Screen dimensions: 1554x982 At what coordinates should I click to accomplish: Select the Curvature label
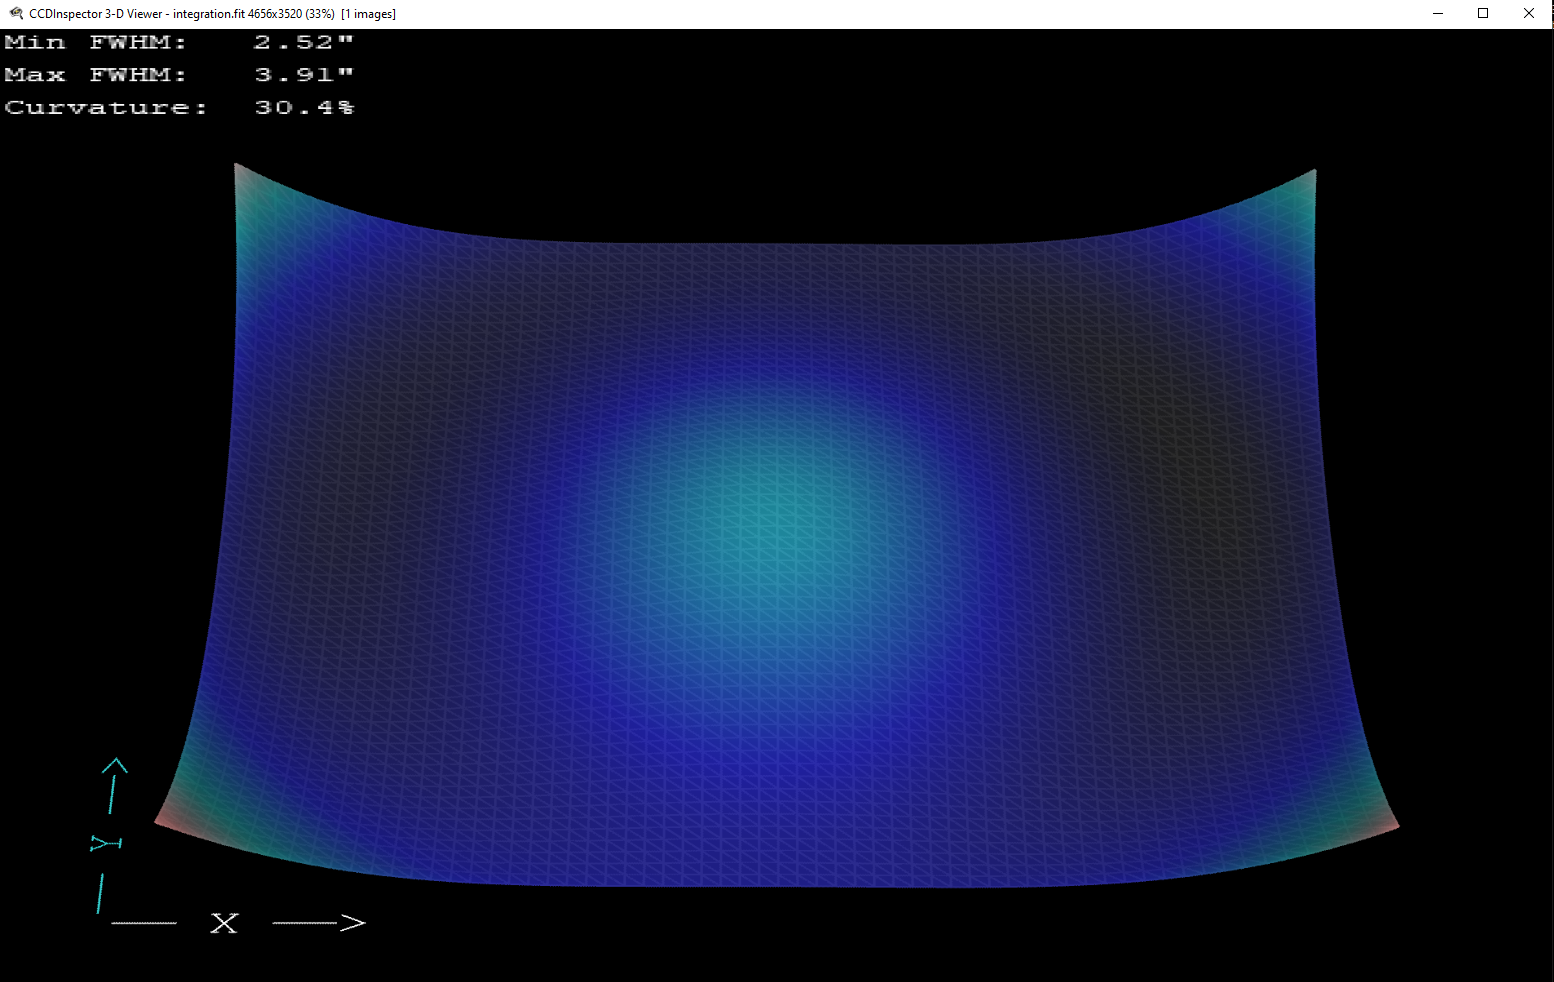[x=106, y=108]
